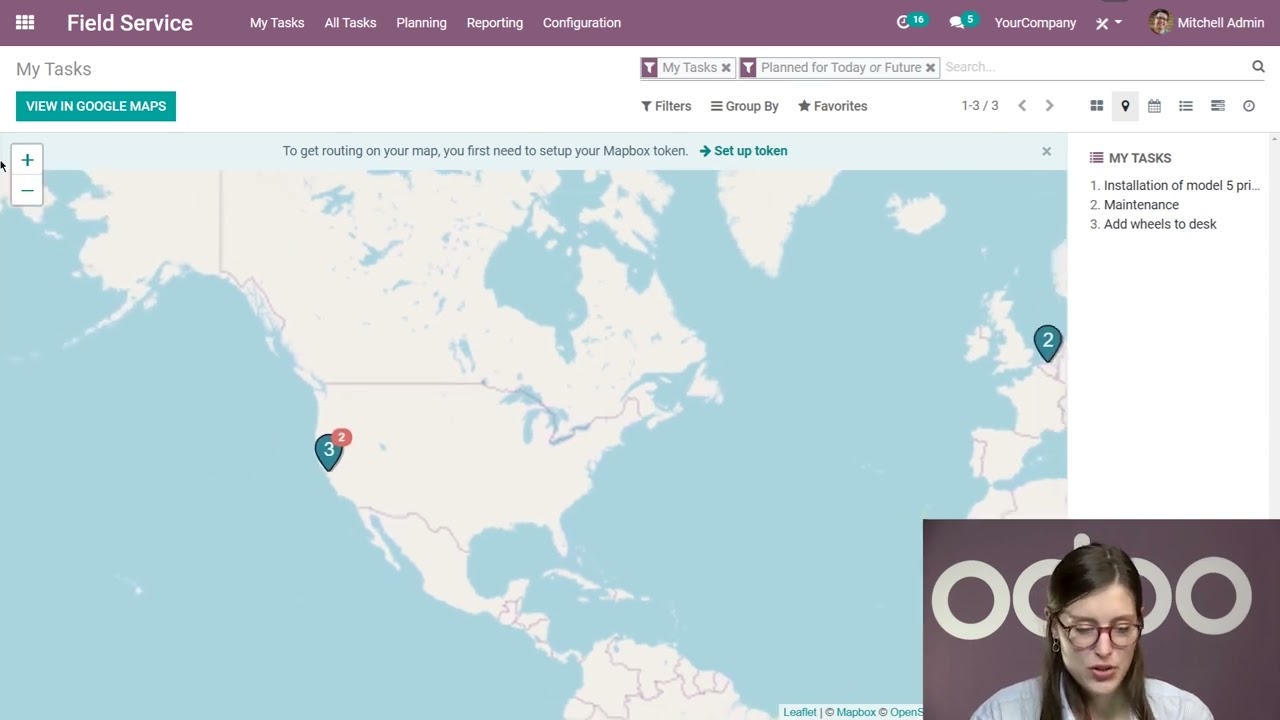Select the Map view icon

[1125, 106]
